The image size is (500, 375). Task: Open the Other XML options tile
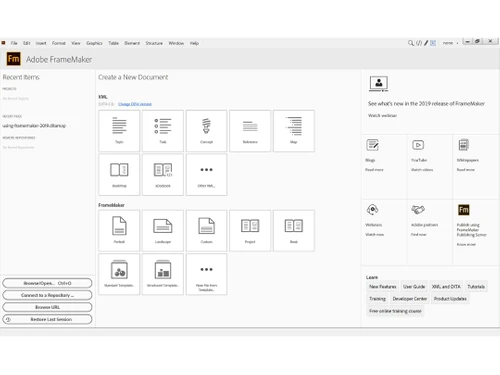pos(206,174)
